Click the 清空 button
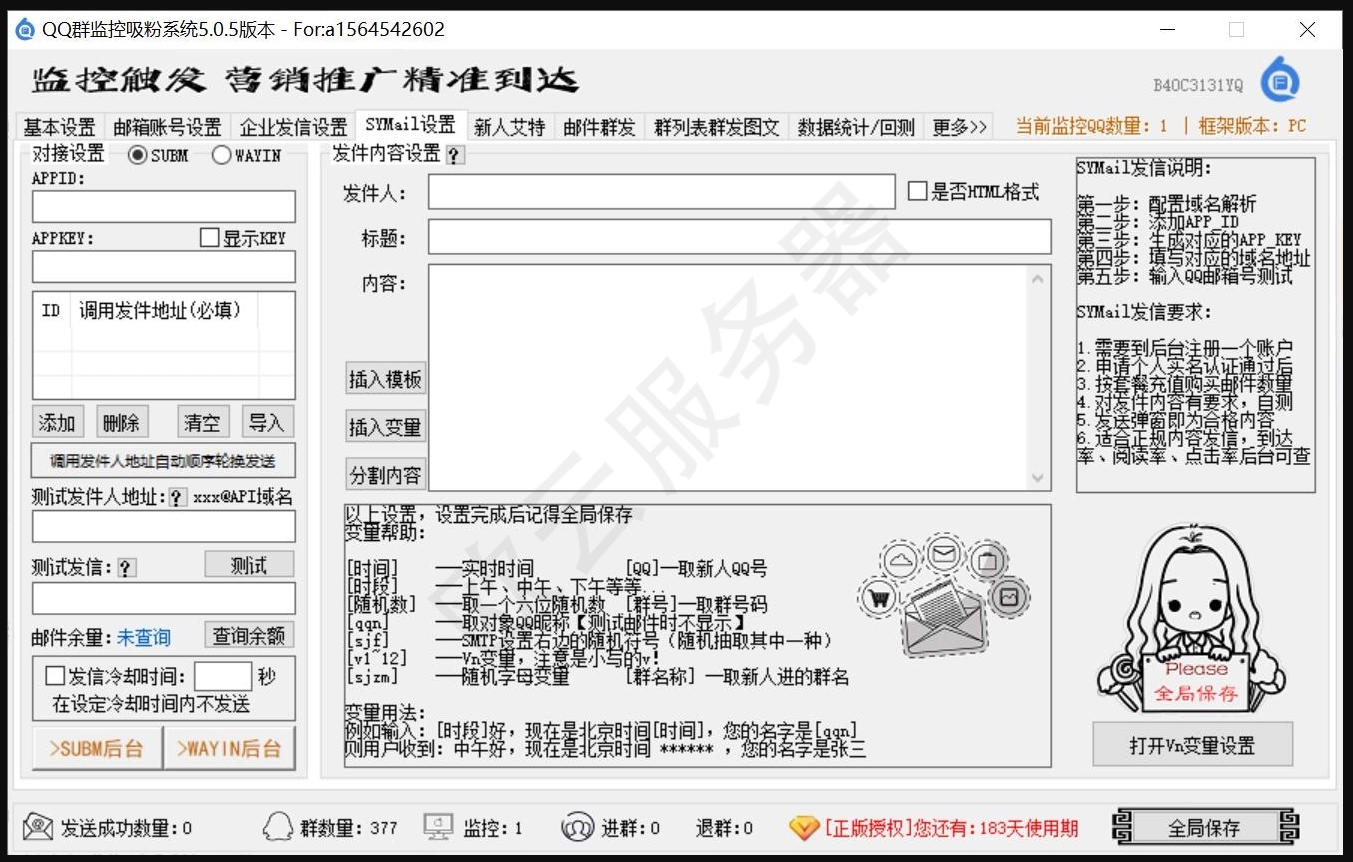This screenshot has width=1353, height=862. tap(202, 422)
